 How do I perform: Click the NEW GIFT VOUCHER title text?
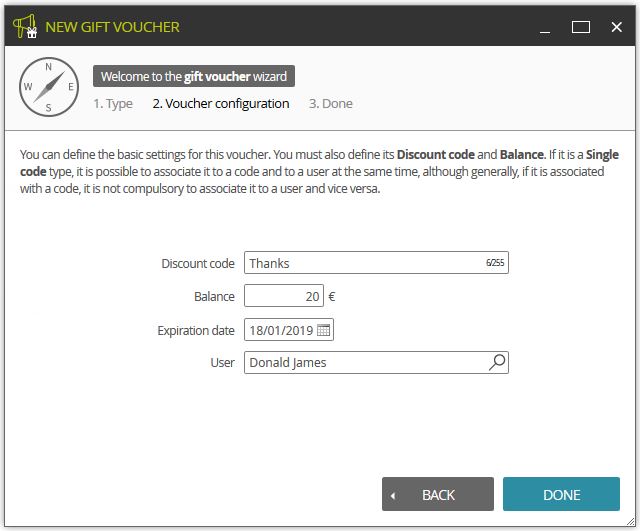click(x=112, y=27)
